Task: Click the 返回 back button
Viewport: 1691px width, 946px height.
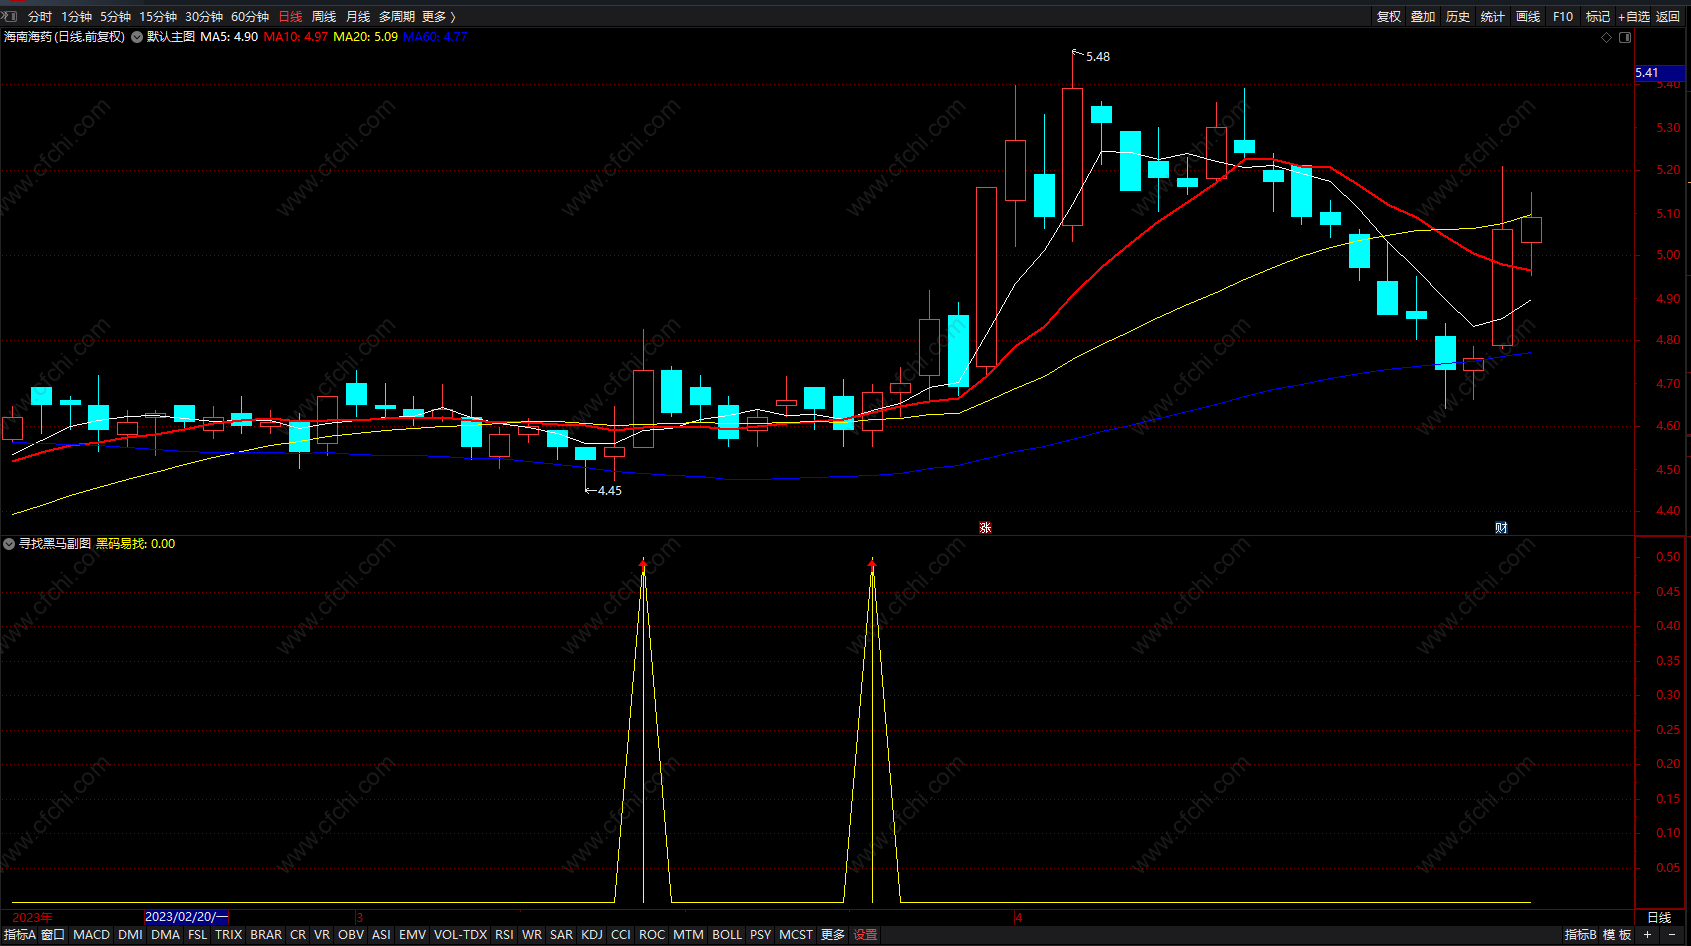Action: pyautogui.click(x=1668, y=16)
